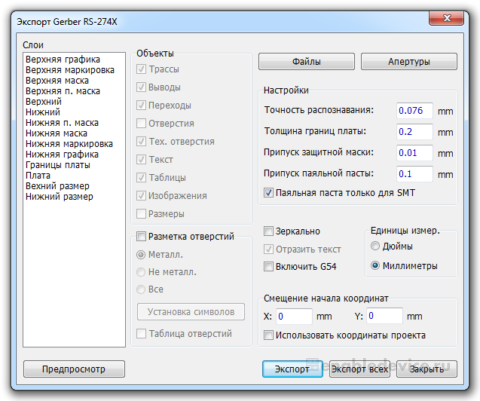Click the X offset input field
480x401 pixels.
[x=294, y=316]
